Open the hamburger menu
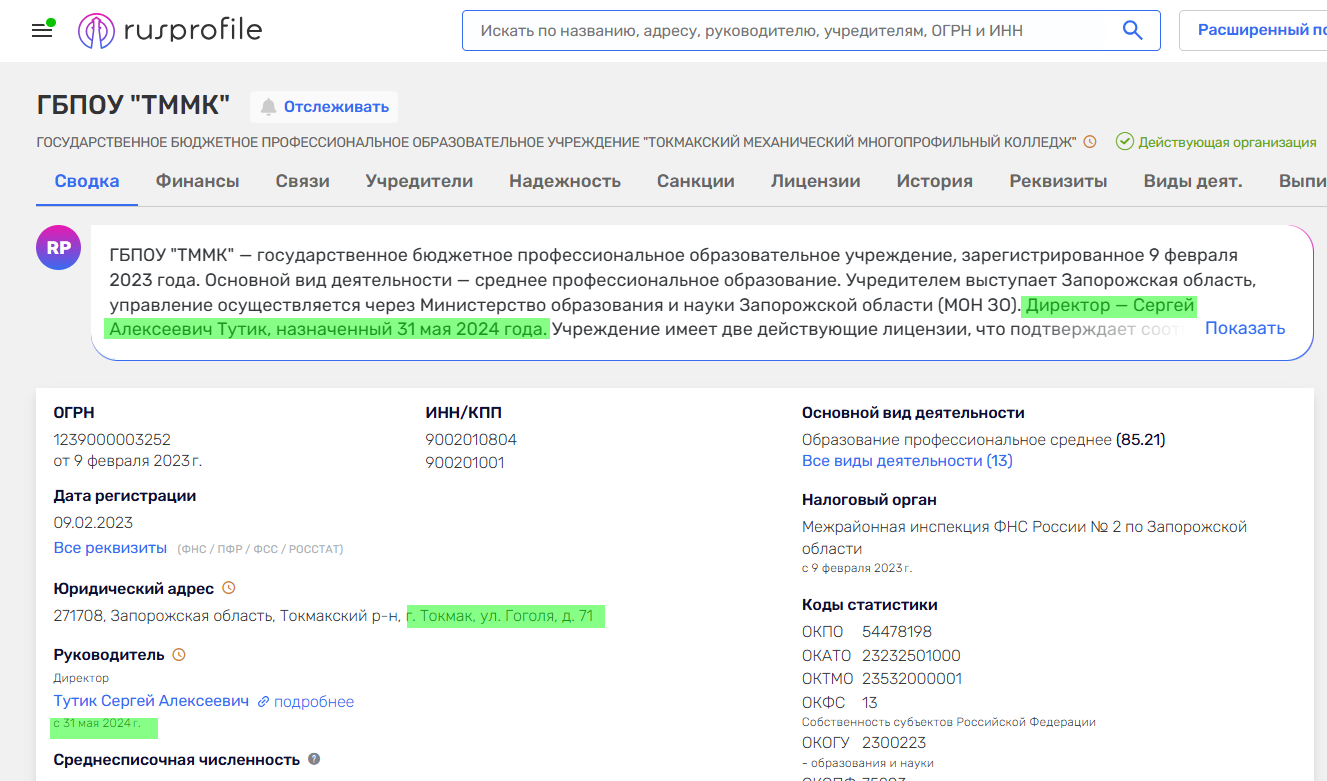1327x781 pixels. [x=40, y=29]
